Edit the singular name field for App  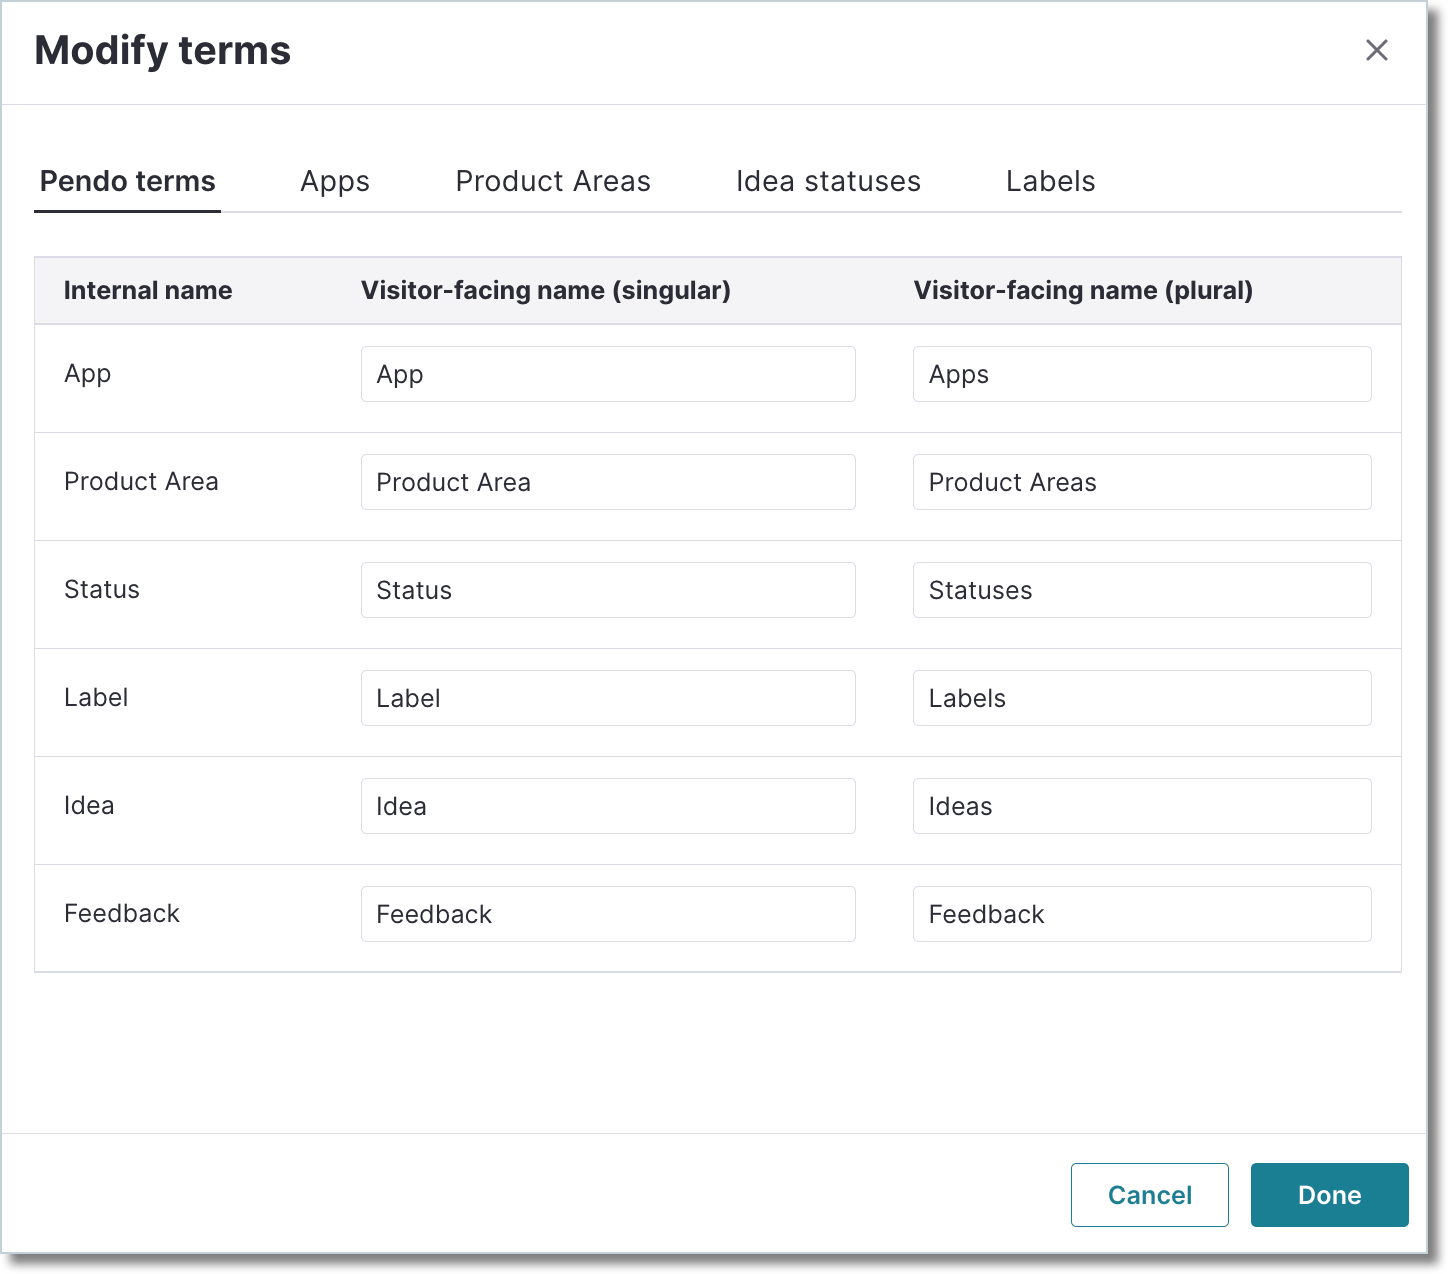608,374
